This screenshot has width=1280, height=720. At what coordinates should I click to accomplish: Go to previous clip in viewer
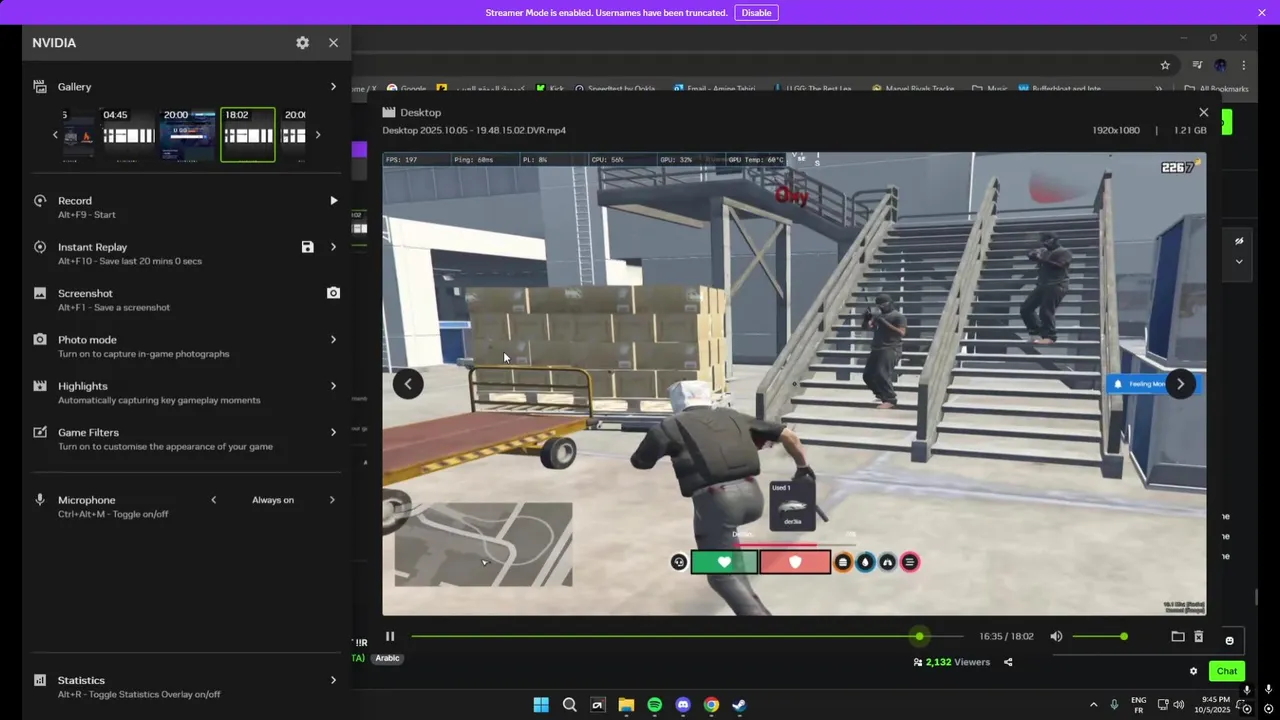pyautogui.click(x=408, y=384)
